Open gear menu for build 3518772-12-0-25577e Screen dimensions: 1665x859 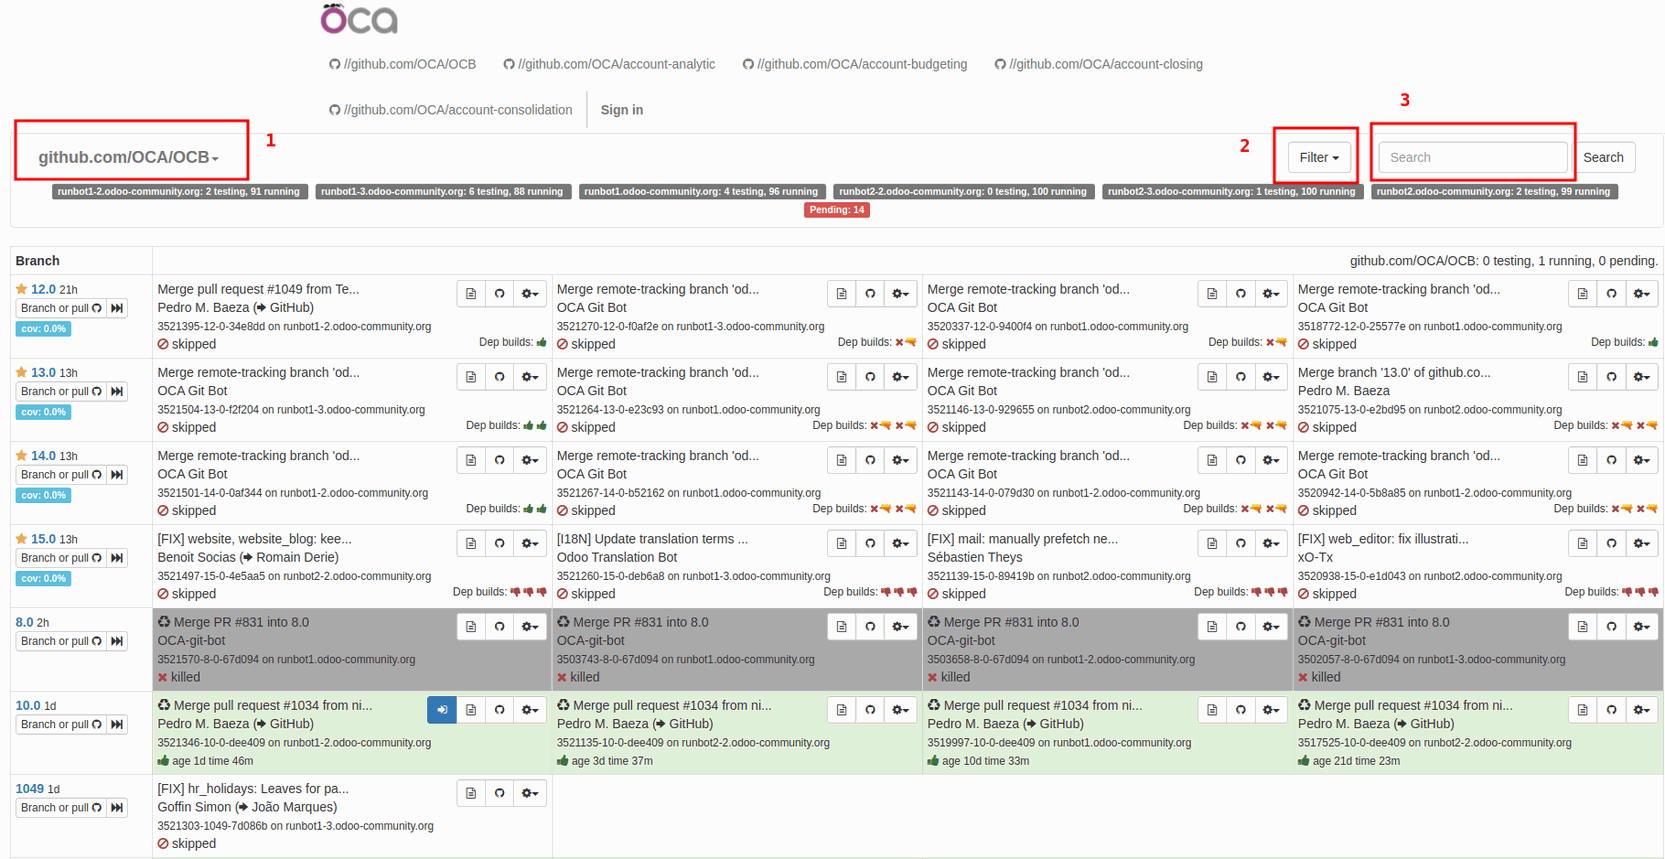point(1641,294)
